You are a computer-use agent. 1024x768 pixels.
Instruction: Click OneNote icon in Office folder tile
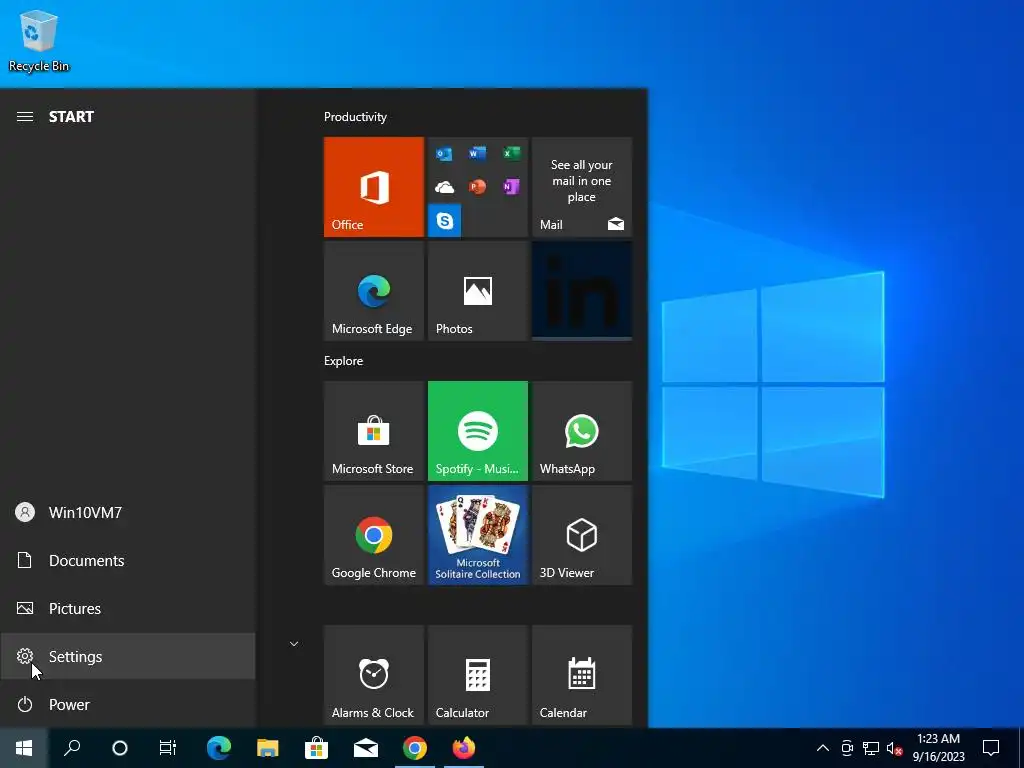[511, 187]
